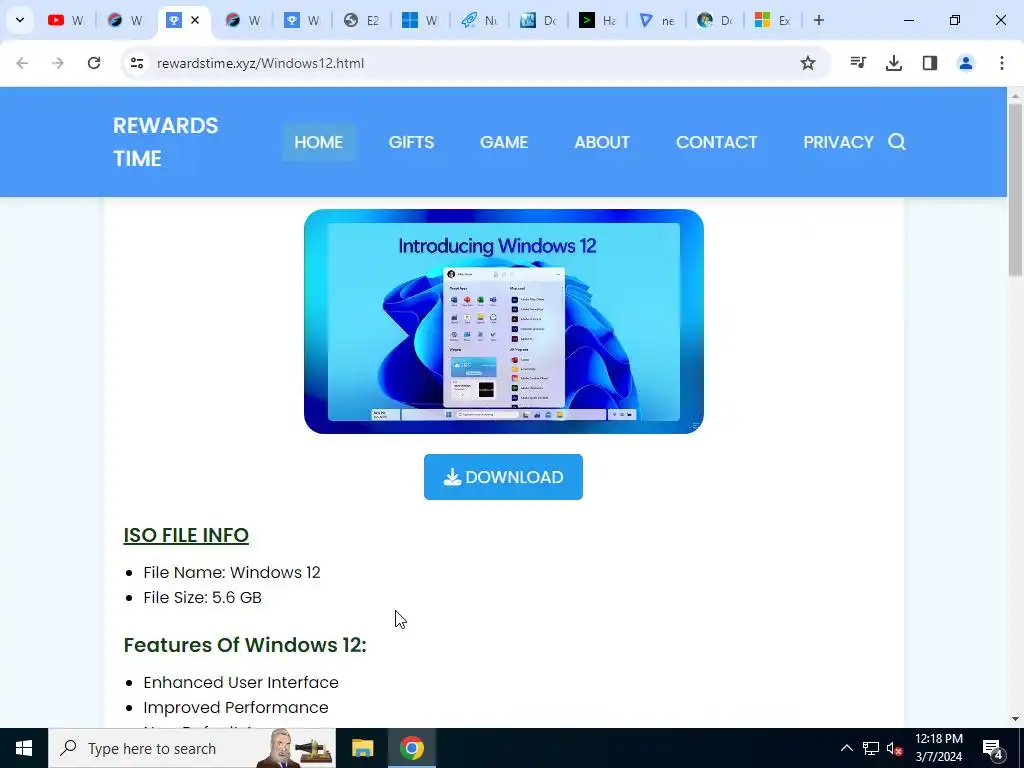Viewport: 1024px width, 768px height.
Task: Switch to the Windows logo tab
Action: [420, 20]
